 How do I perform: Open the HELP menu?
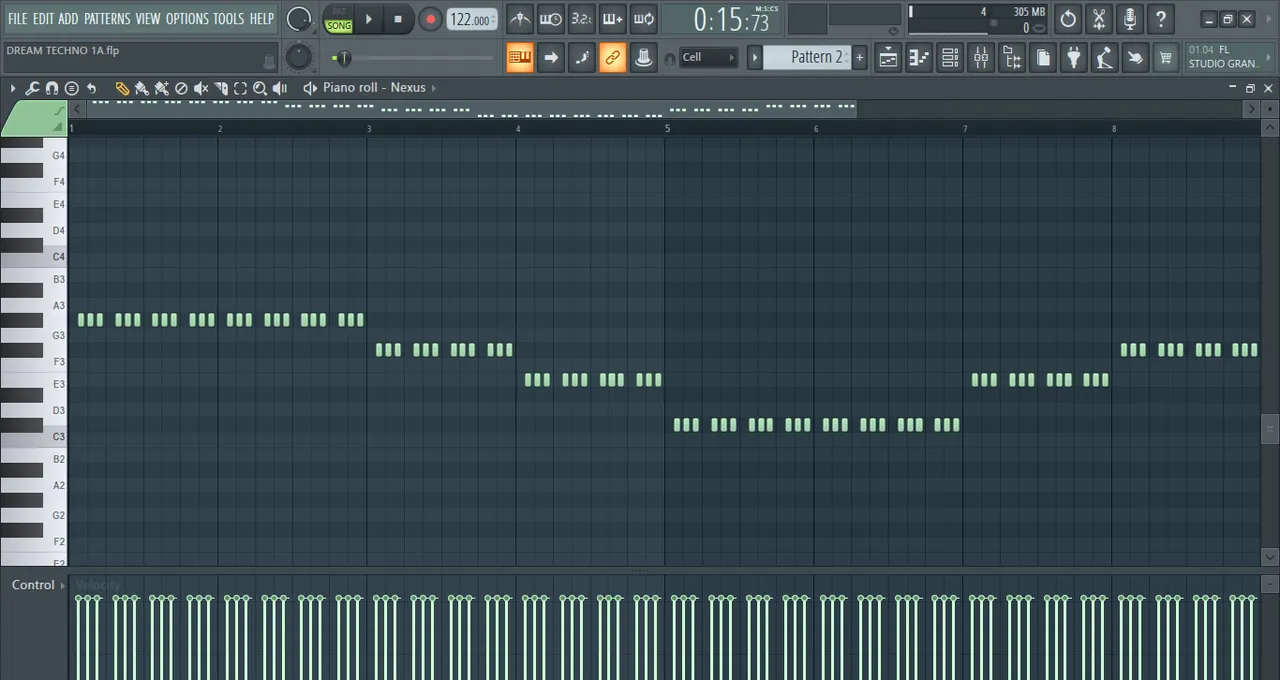pos(262,18)
